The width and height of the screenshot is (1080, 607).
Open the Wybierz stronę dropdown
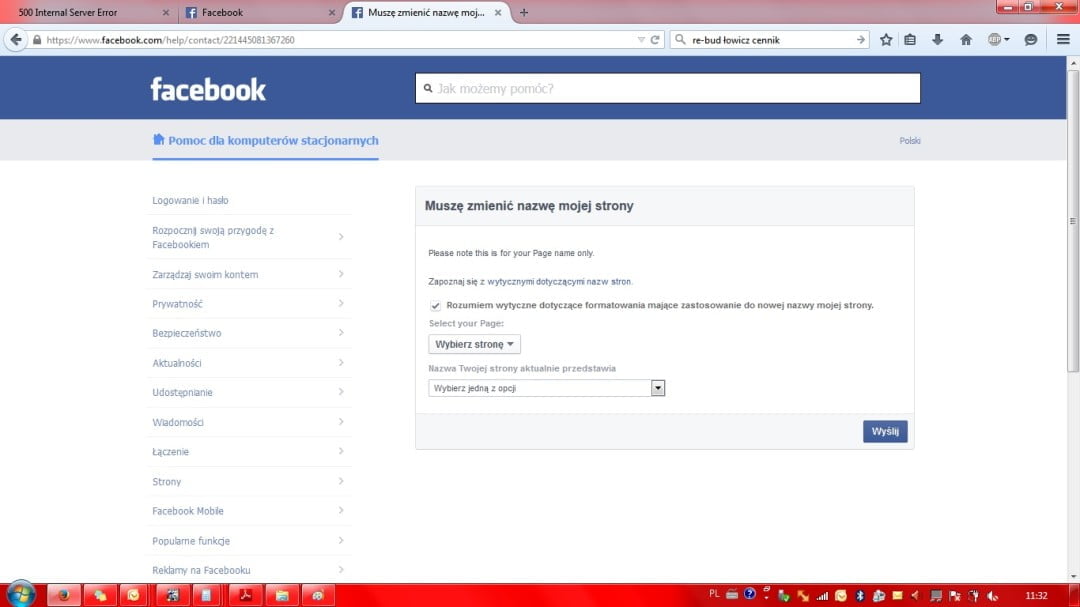(x=474, y=344)
